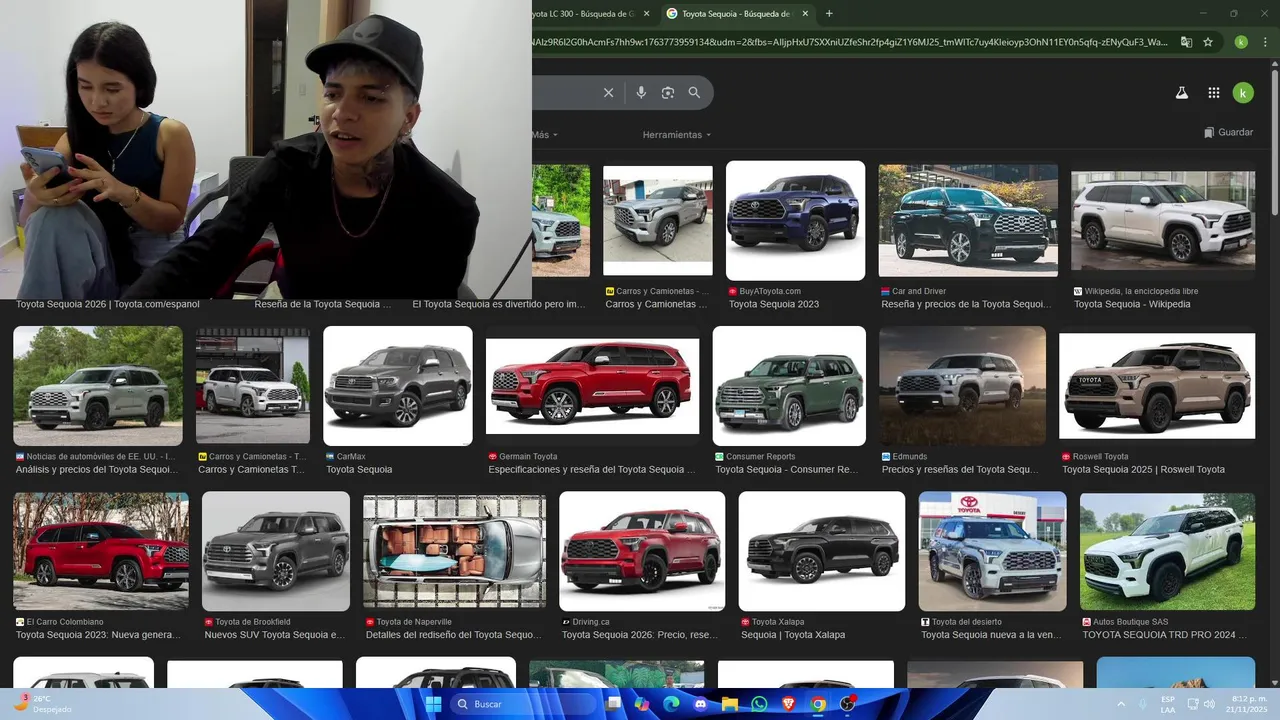Open the Noticias de automóviles silver Sequoia image

click(98, 386)
